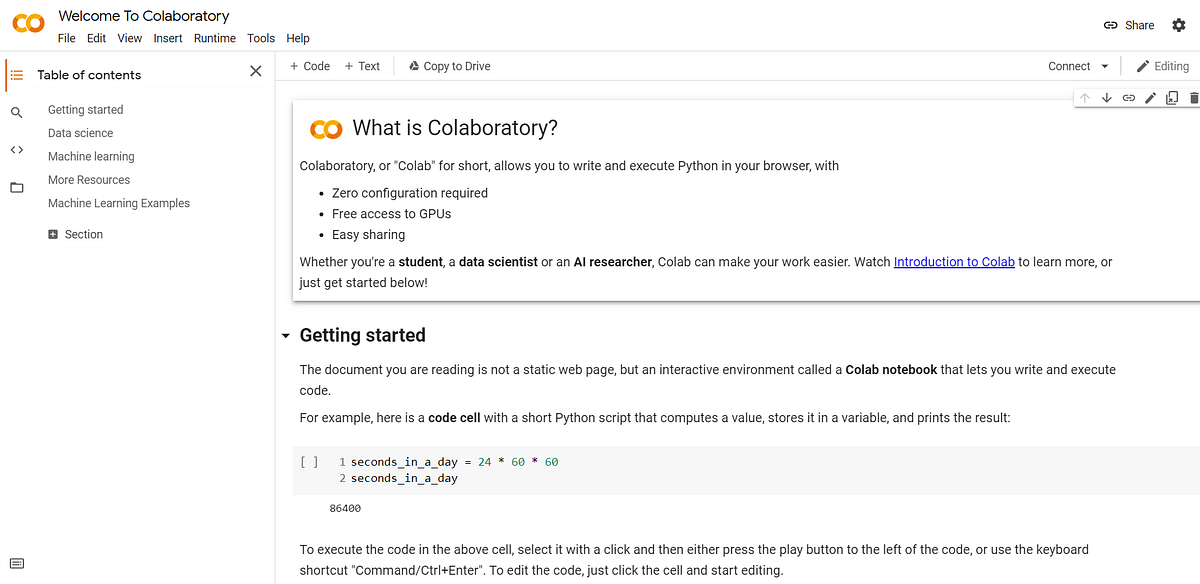Select the Table of contents sidebar icon
Viewport: 1200px width, 584px height.
pos(16,74)
